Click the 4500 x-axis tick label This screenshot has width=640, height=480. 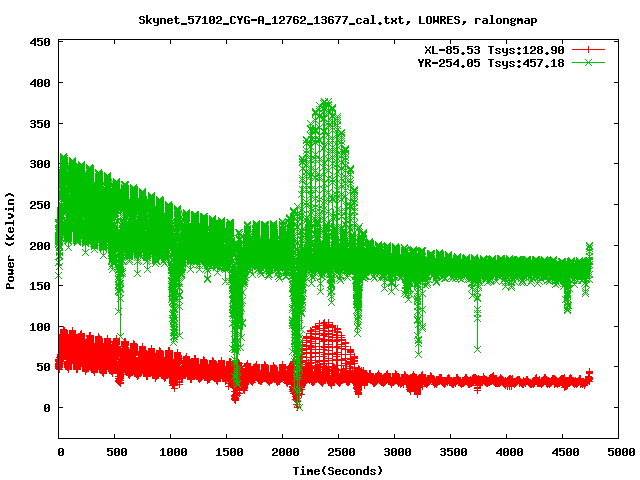coord(565,452)
